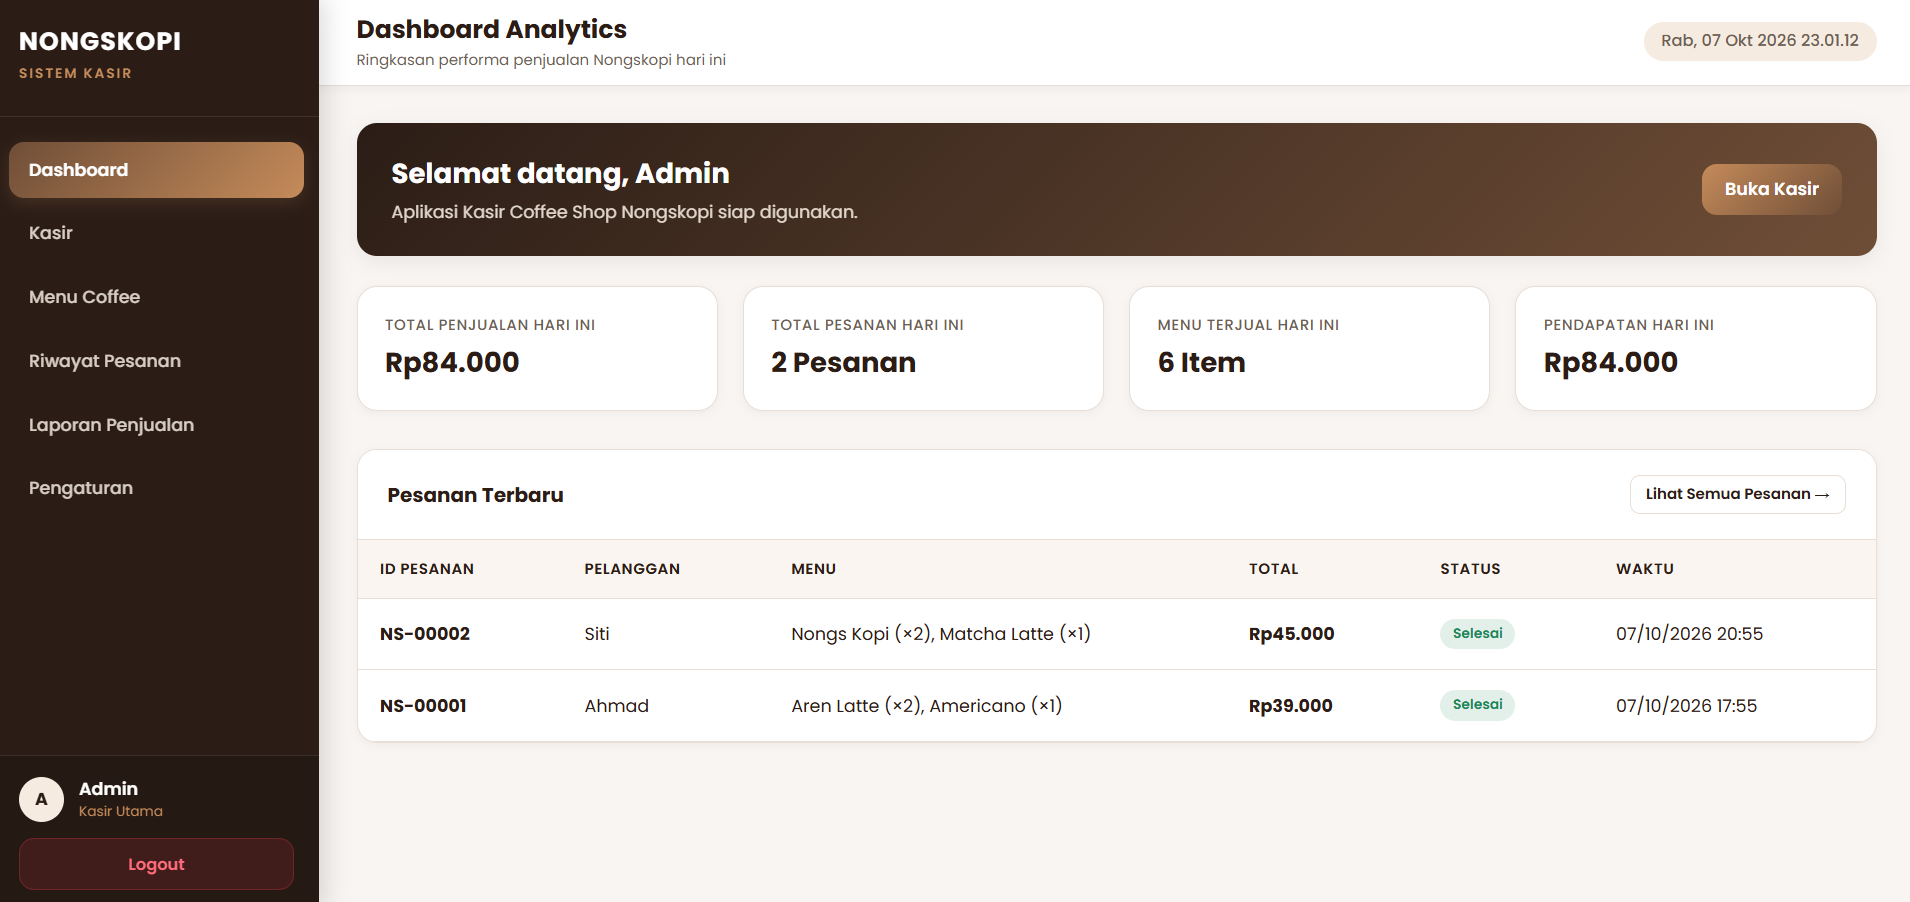
Task: Click the Aren Latte, Americano menu cell
Action: (x=927, y=706)
